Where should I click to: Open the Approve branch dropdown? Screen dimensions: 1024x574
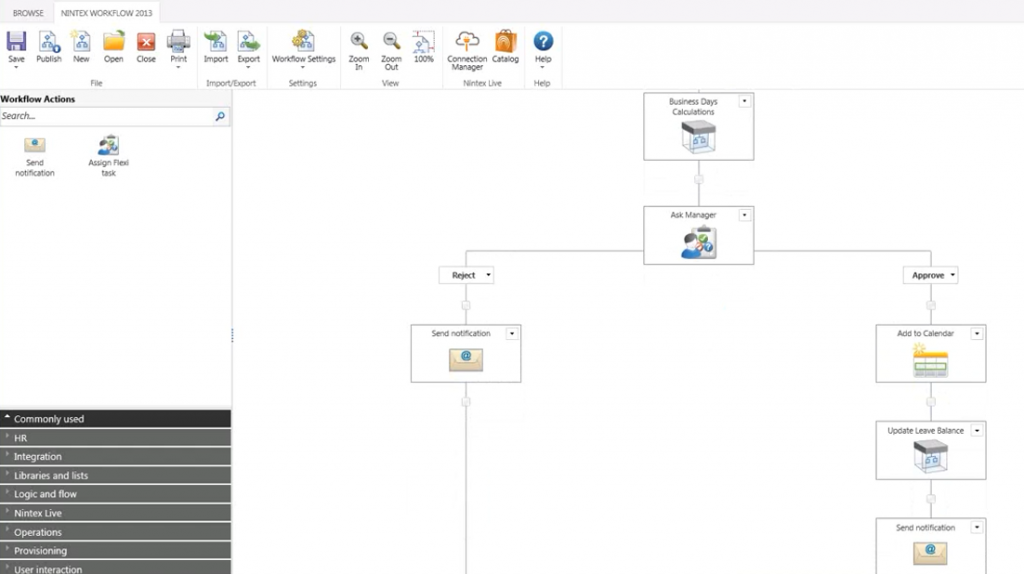pos(953,275)
